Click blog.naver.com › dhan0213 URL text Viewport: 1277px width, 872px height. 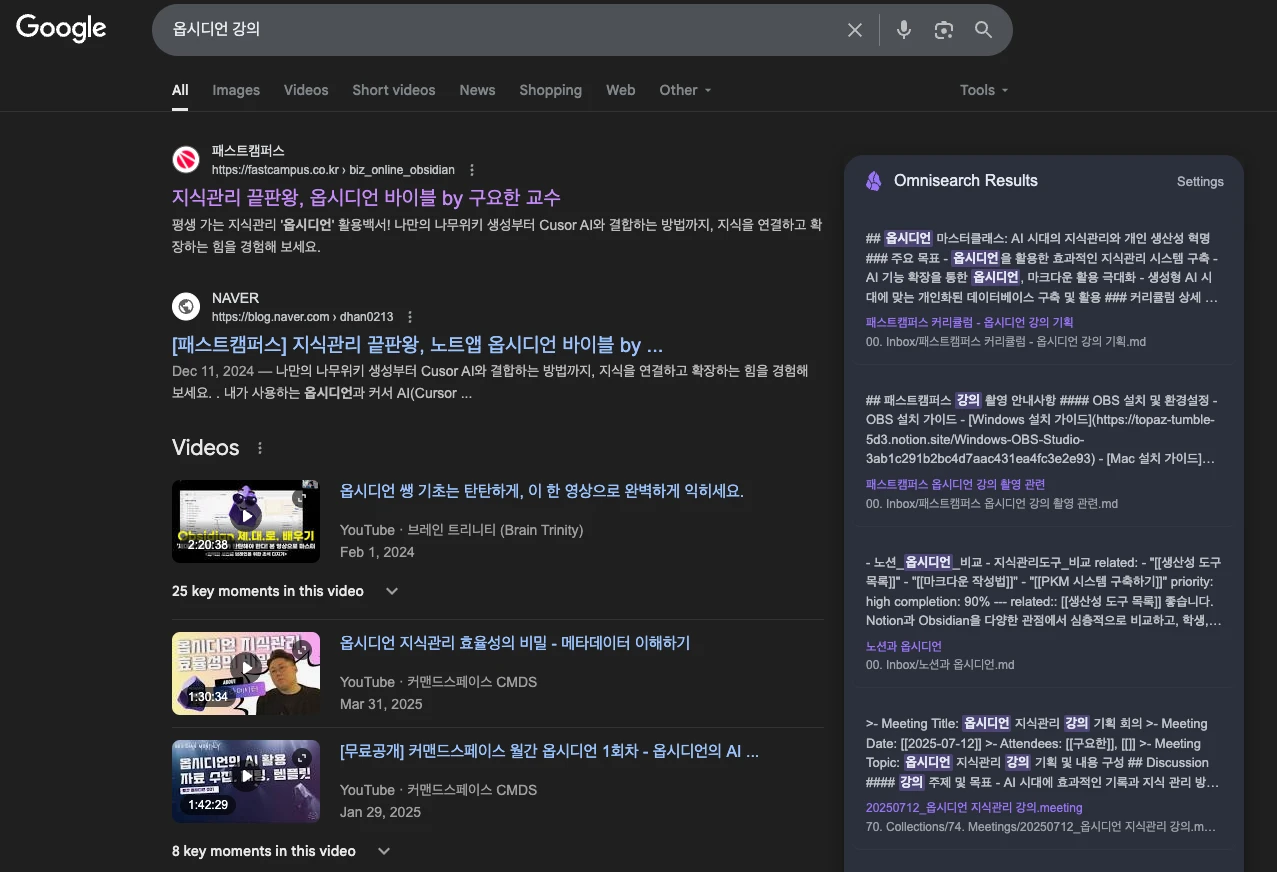click(302, 317)
